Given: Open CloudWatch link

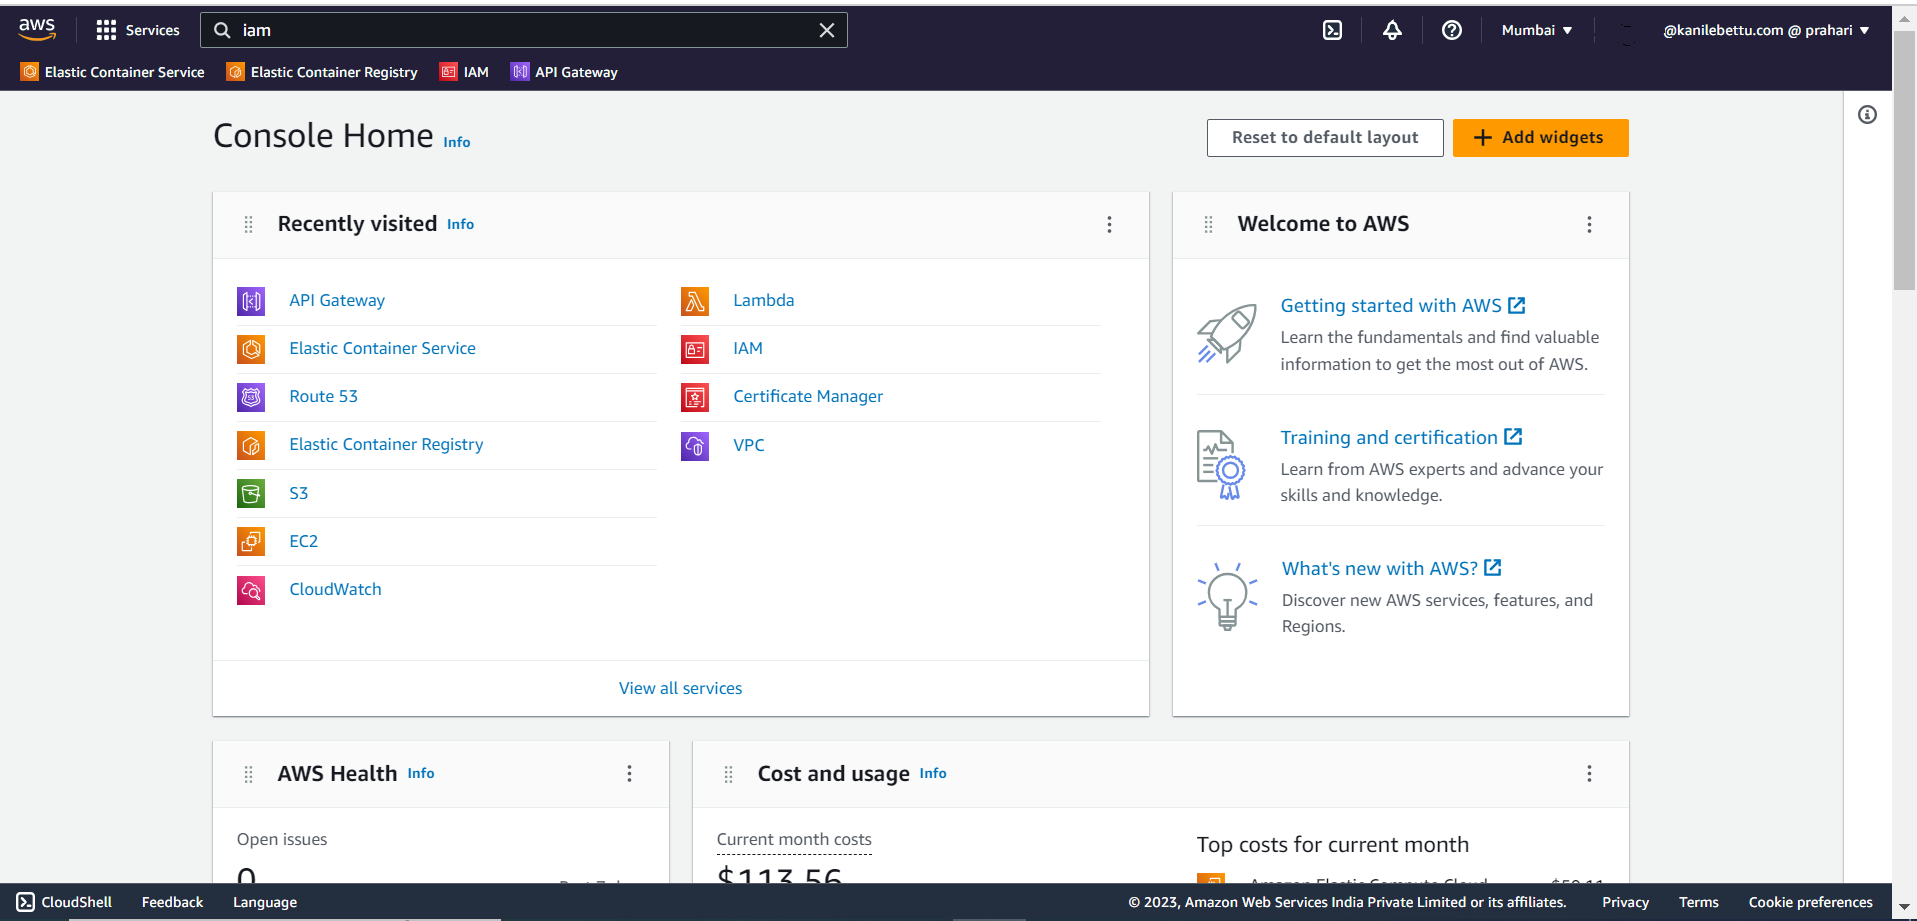Looking at the screenshot, I should pos(336,589).
